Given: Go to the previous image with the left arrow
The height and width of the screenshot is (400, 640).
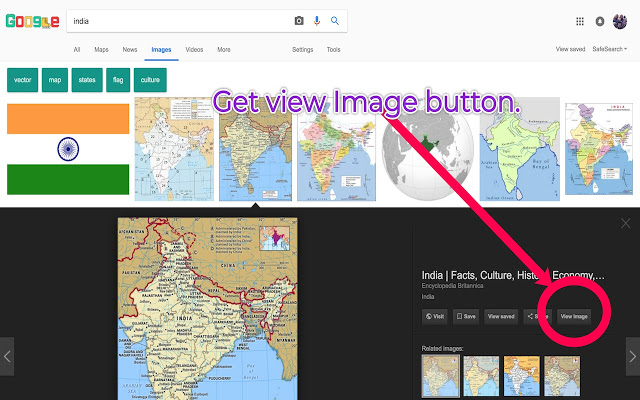Looking at the screenshot, I should click(7, 356).
